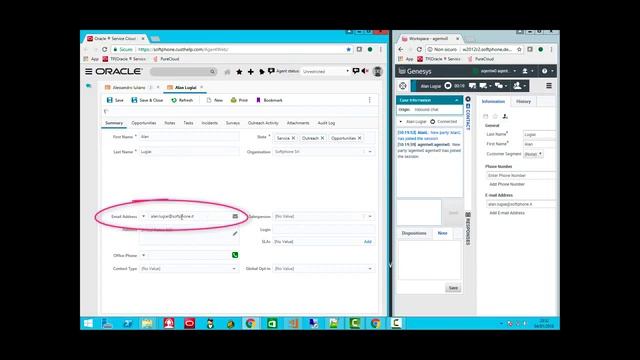The height and width of the screenshot is (360, 640).
Task: Open the Agent status dropdown
Action: [x=325, y=71]
